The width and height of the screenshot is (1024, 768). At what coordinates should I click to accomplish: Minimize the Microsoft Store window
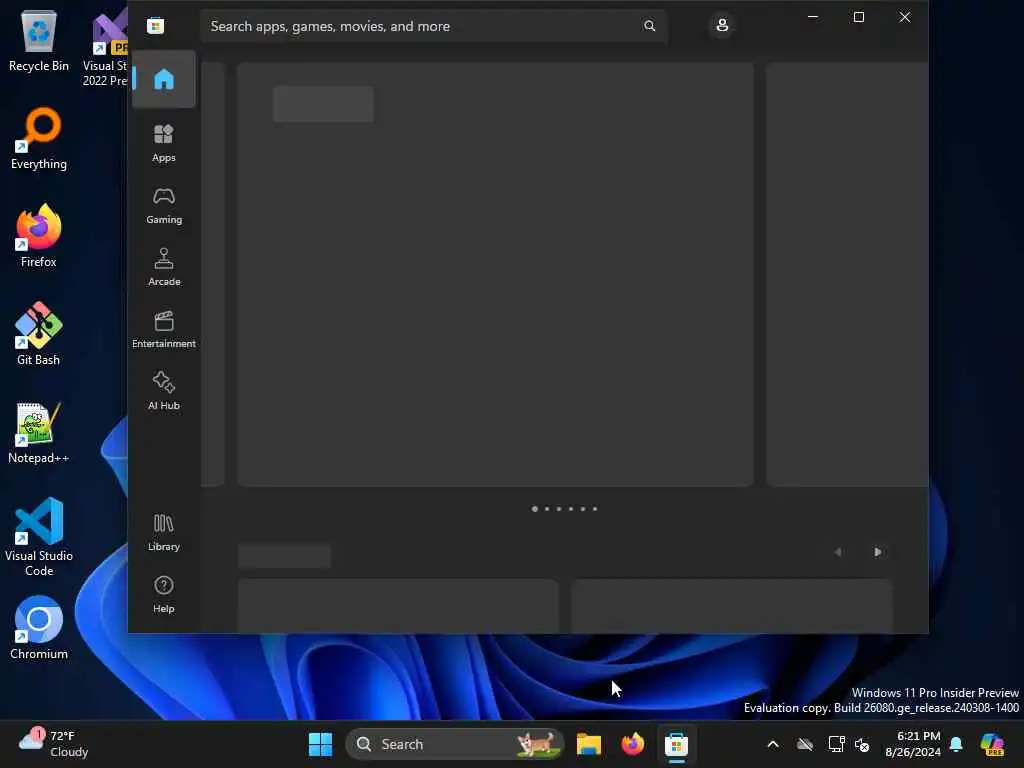click(x=813, y=17)
